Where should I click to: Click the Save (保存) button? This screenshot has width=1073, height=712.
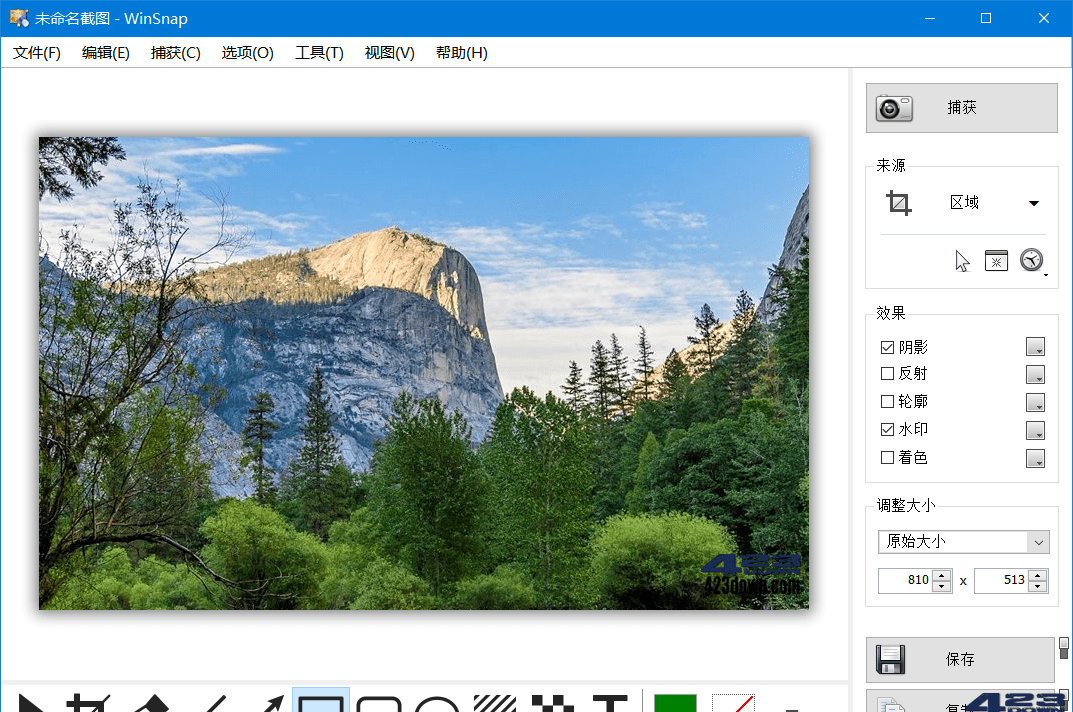[960, 660]
